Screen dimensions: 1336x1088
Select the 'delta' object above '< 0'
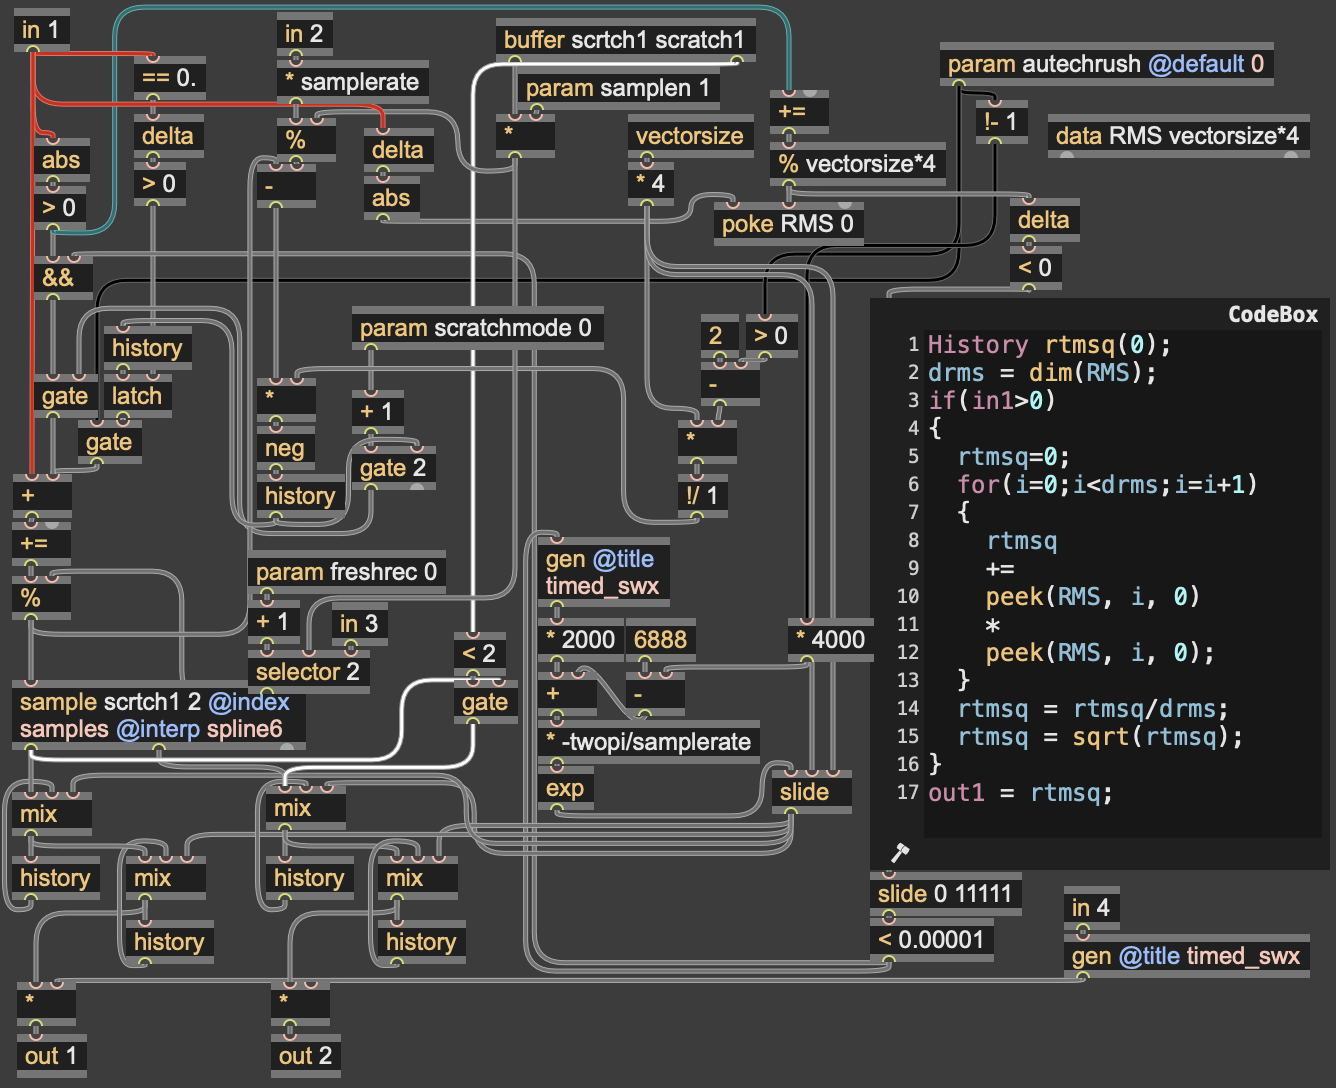1044,220
